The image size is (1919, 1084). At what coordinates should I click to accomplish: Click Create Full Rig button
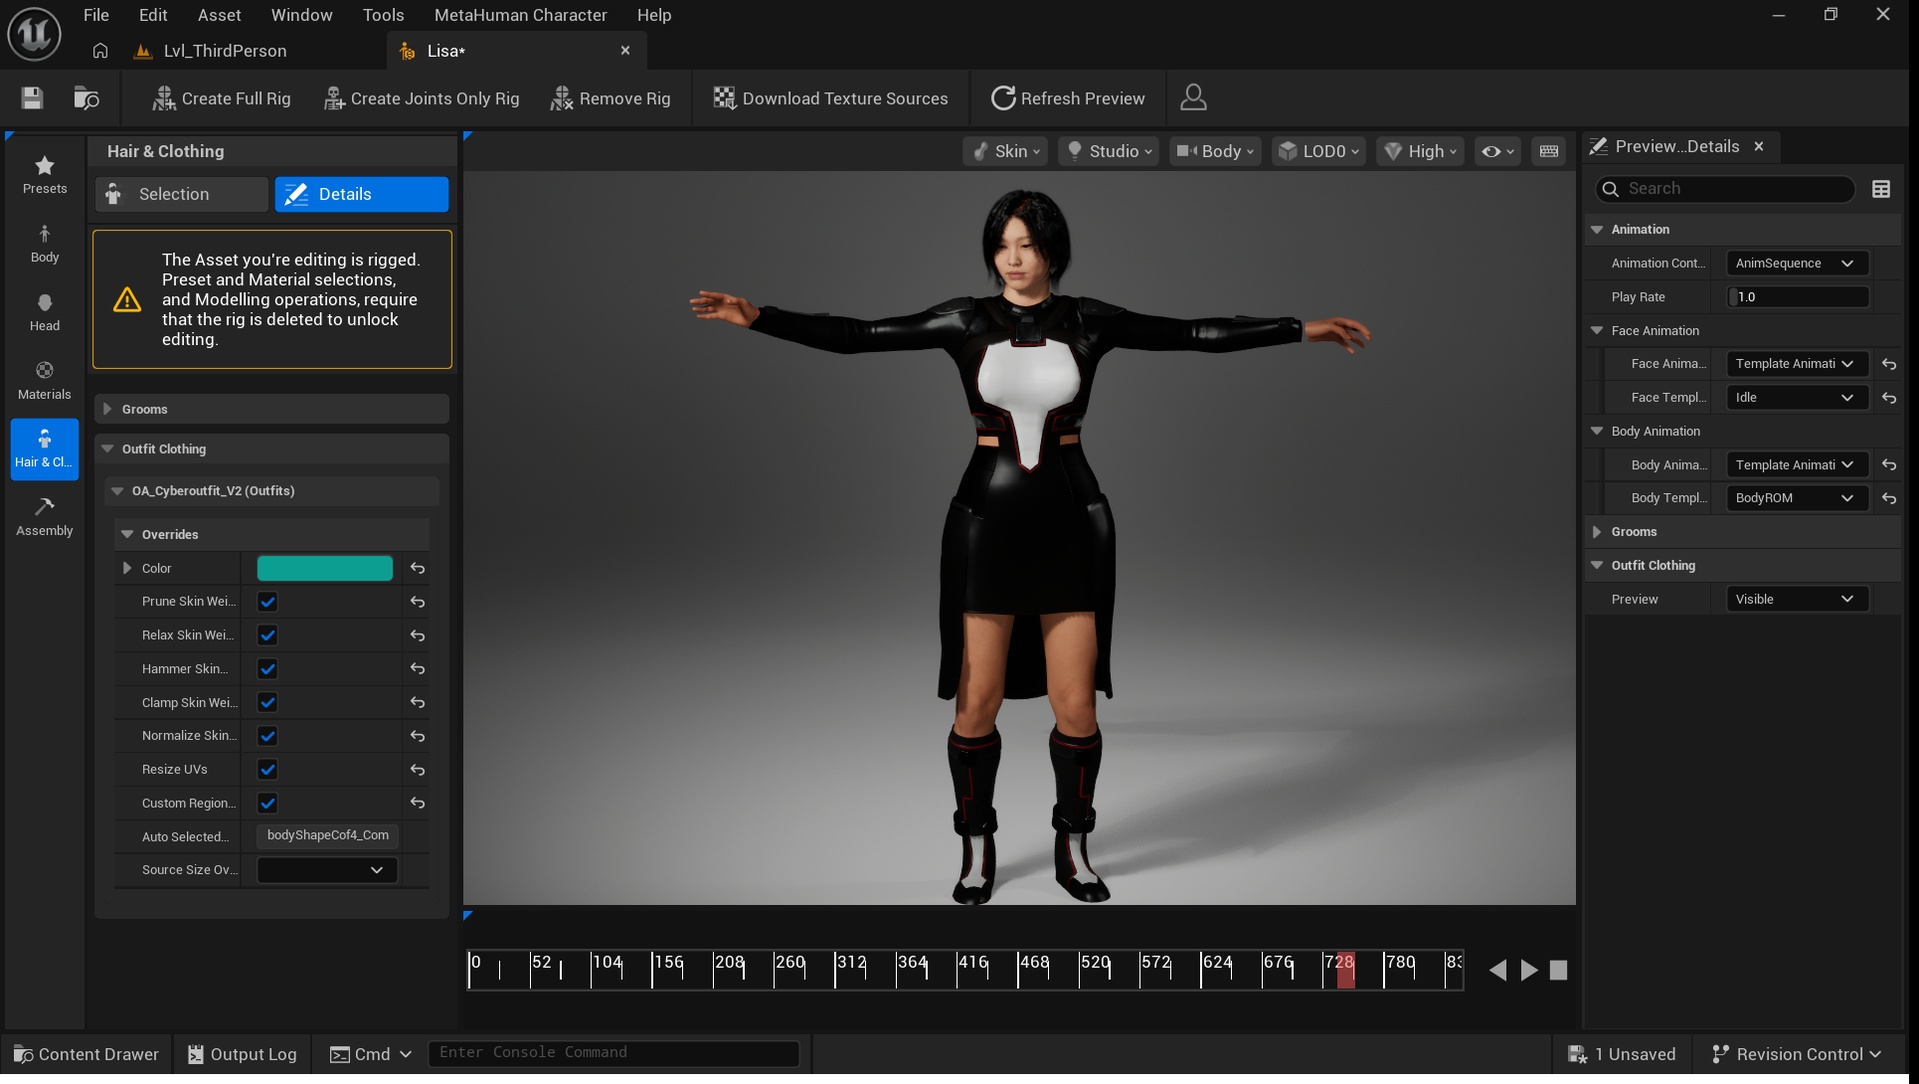[221, 98]
